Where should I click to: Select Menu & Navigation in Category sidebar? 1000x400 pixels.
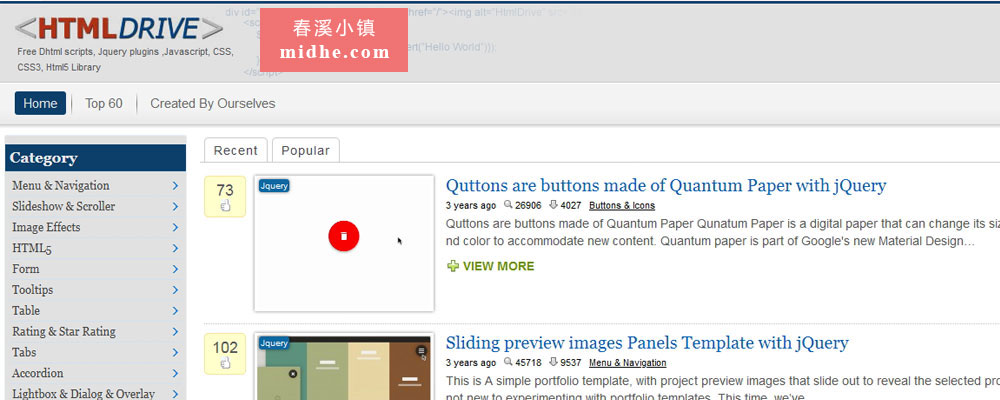point(61,186)
